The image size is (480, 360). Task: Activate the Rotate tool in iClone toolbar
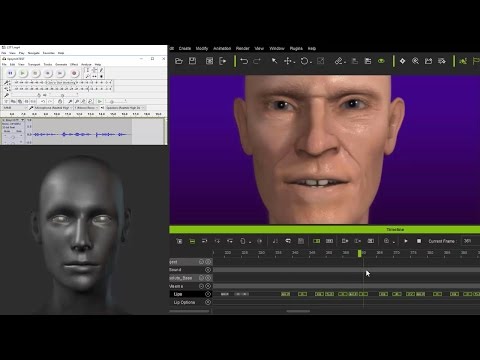(x=304, y=61)
